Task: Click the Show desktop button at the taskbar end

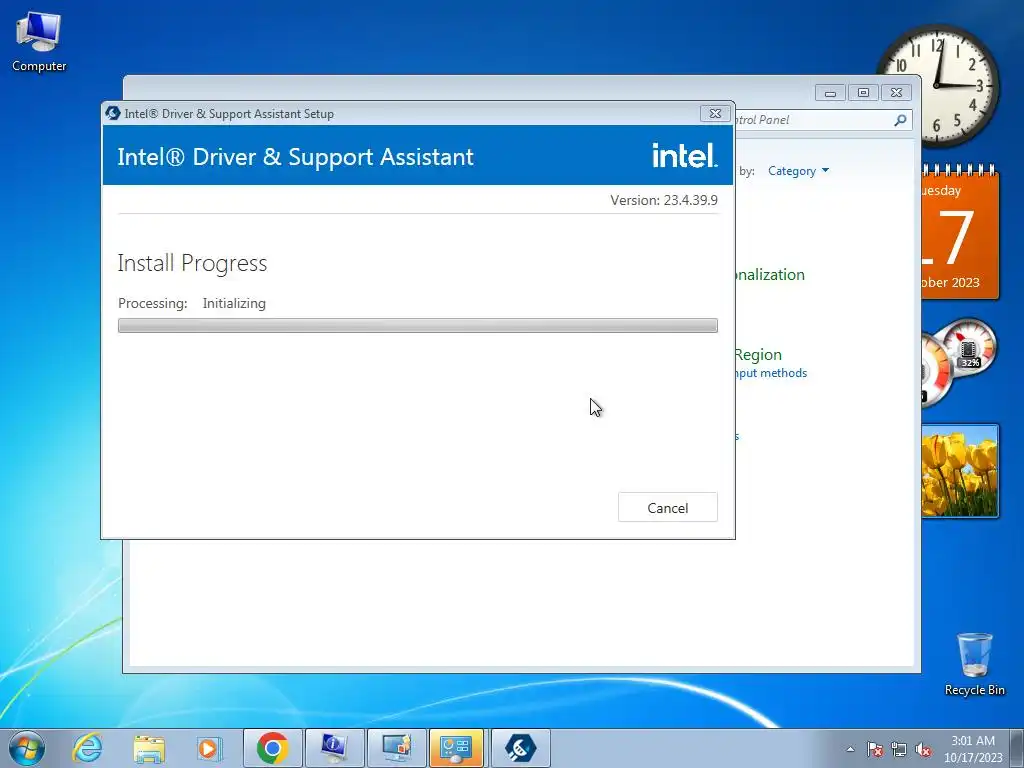Action: [x=1017, y=748]
